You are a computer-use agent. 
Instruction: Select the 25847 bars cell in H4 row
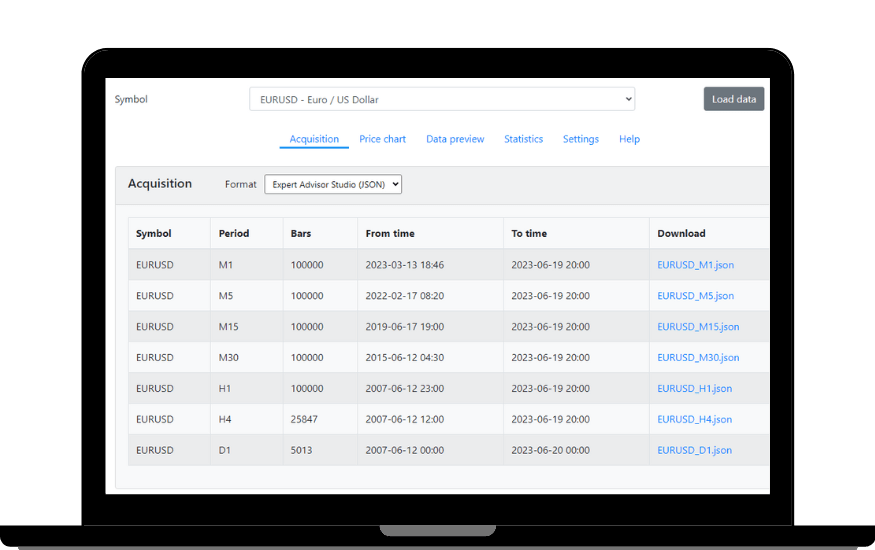click(305, 419)
